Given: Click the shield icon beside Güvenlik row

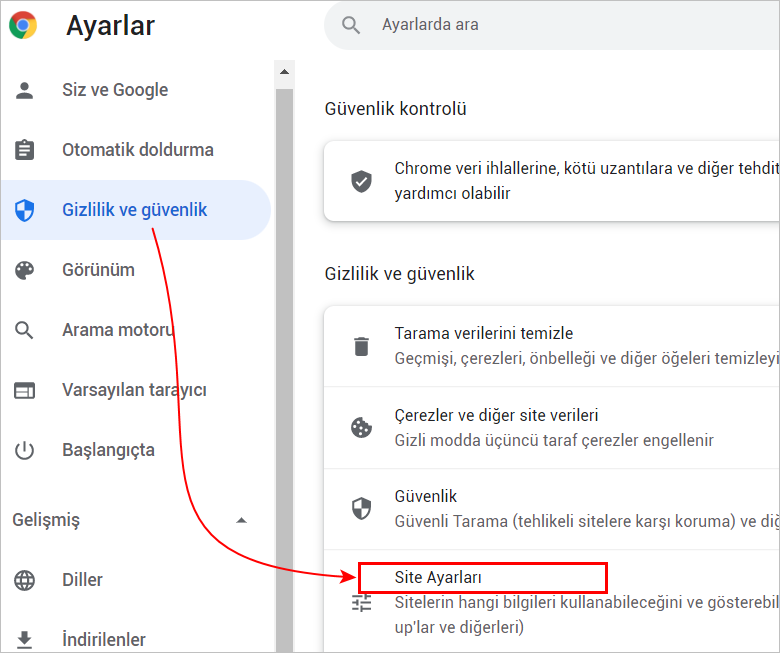Looking at the screenshot, I should point(362,509).
